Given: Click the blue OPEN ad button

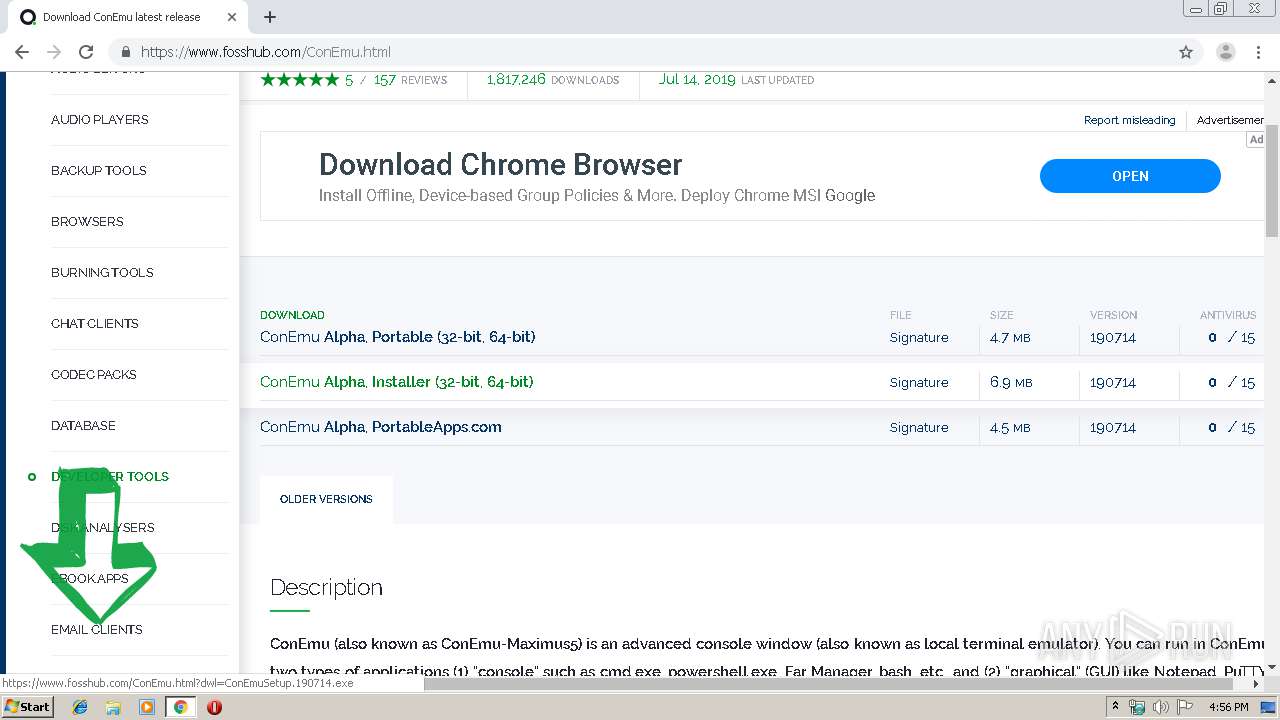Looking at the screenshot, I should pos(1130,176).
